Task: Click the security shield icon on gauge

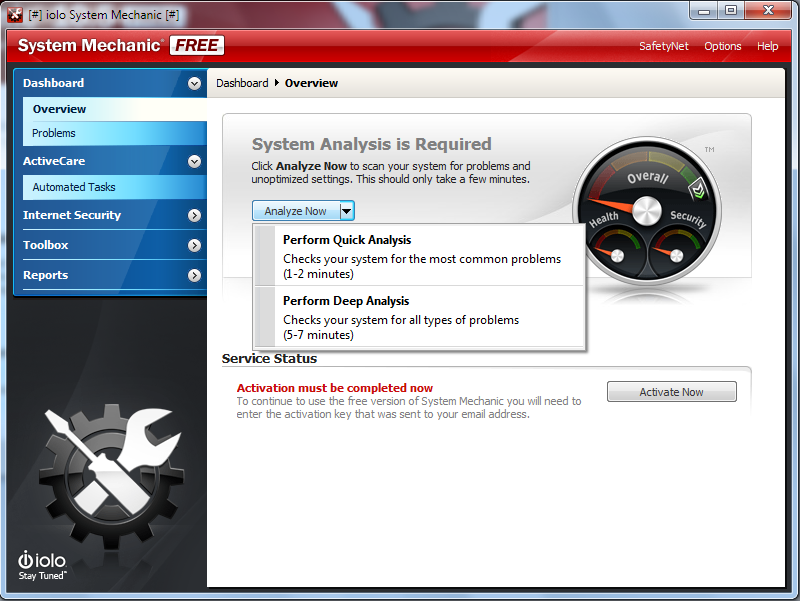Action: (697, 190)
